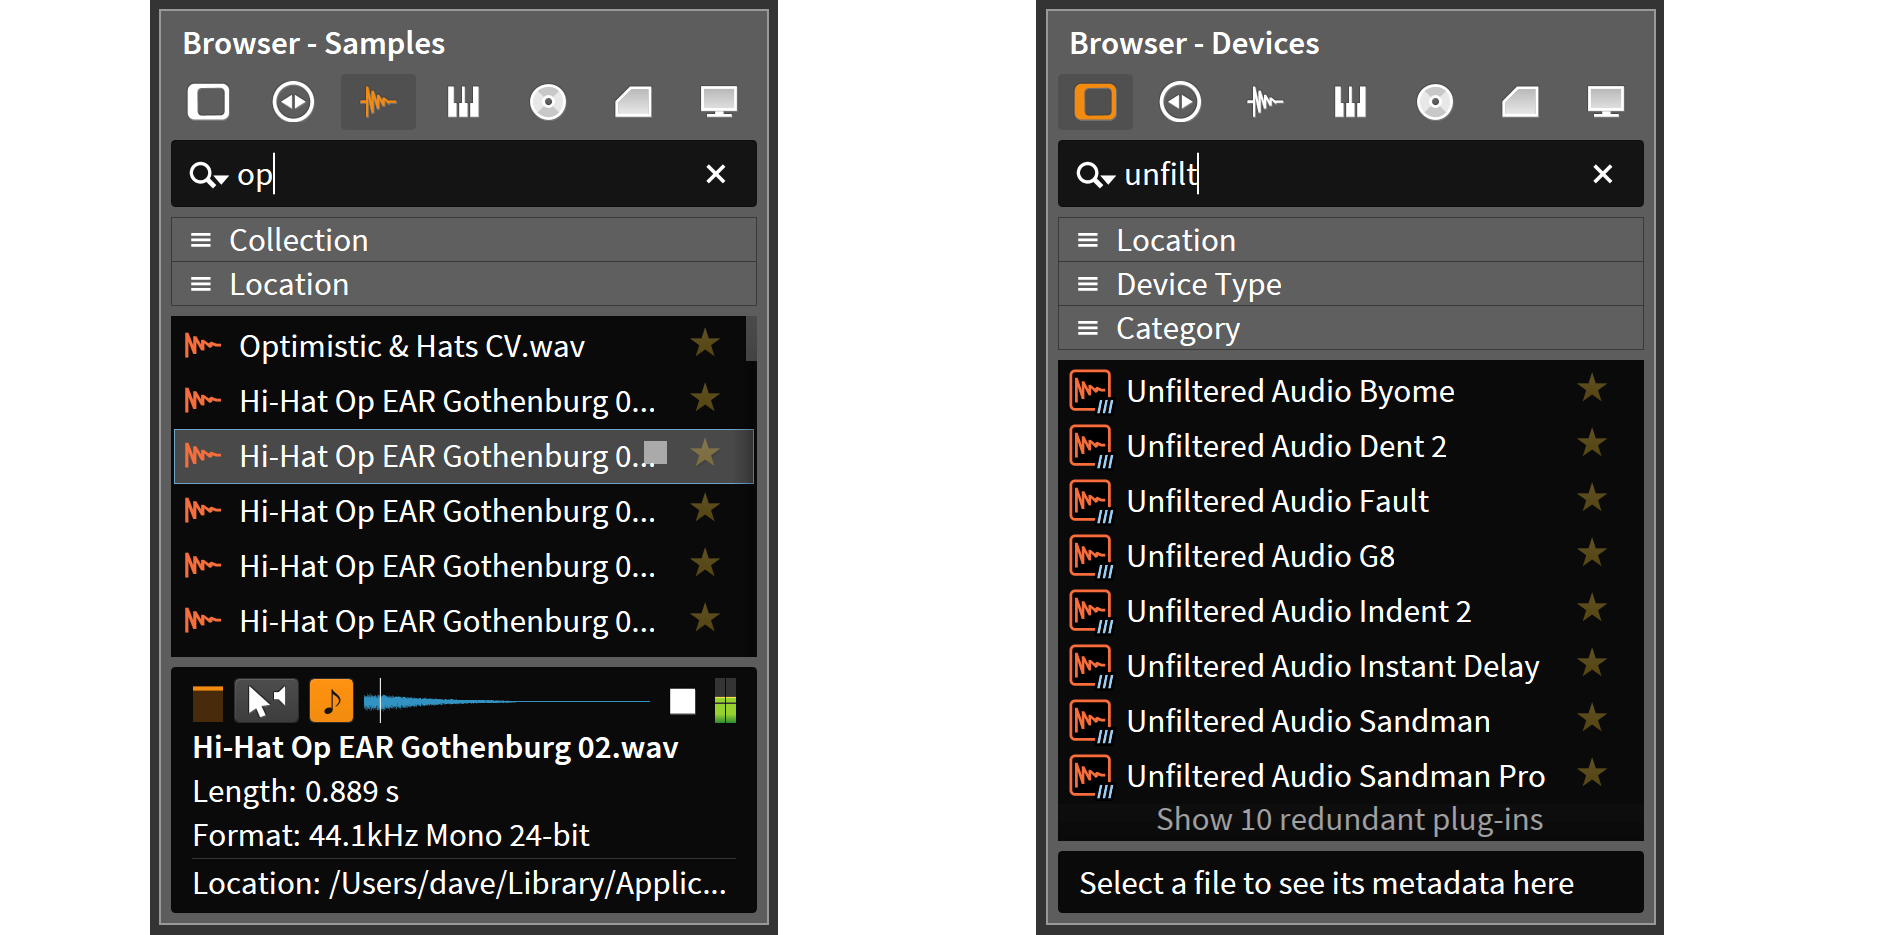Screen dimensions: 1880x935
Task: Select Unfiltered Audio Dent 2
Action: pos(1350,446)
